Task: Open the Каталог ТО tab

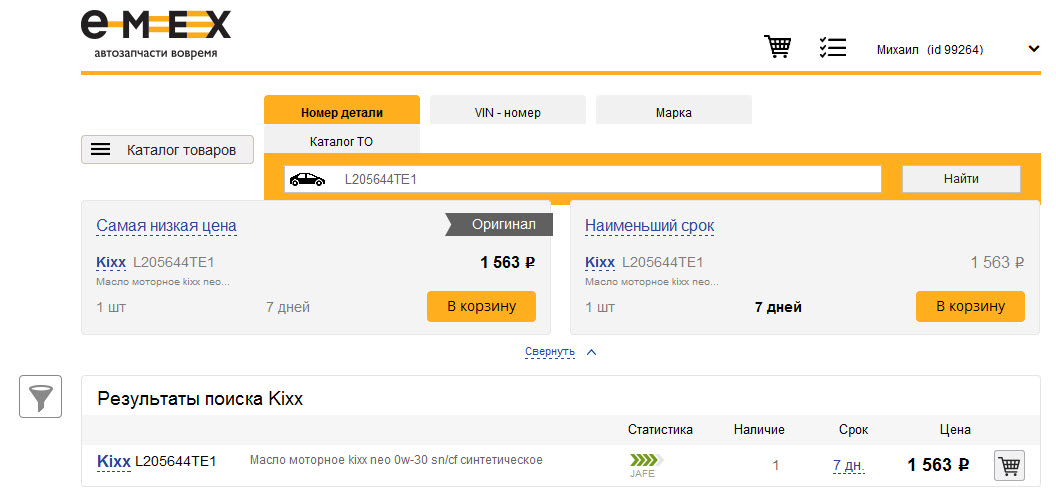Action: coord(341,141)
